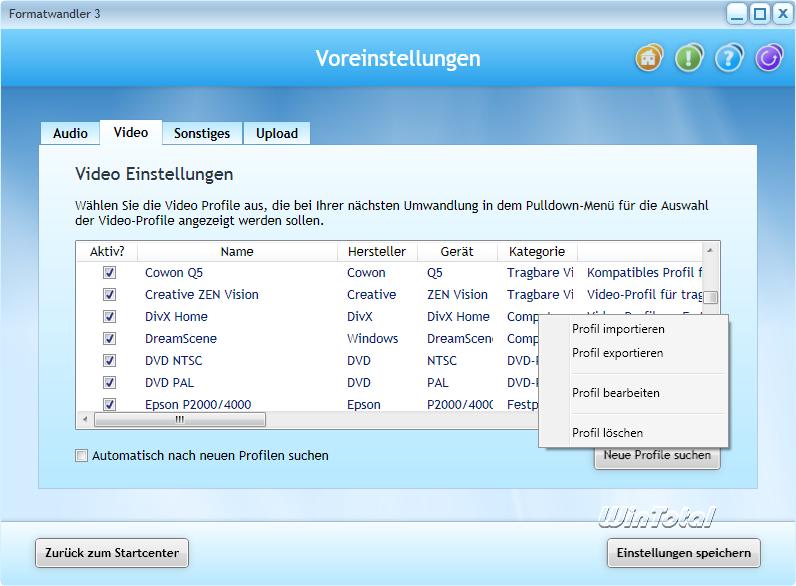Viewport: 796px width, 586px height.
Task: Sort by the Aktiv? column header
Action: click(107, 251)
